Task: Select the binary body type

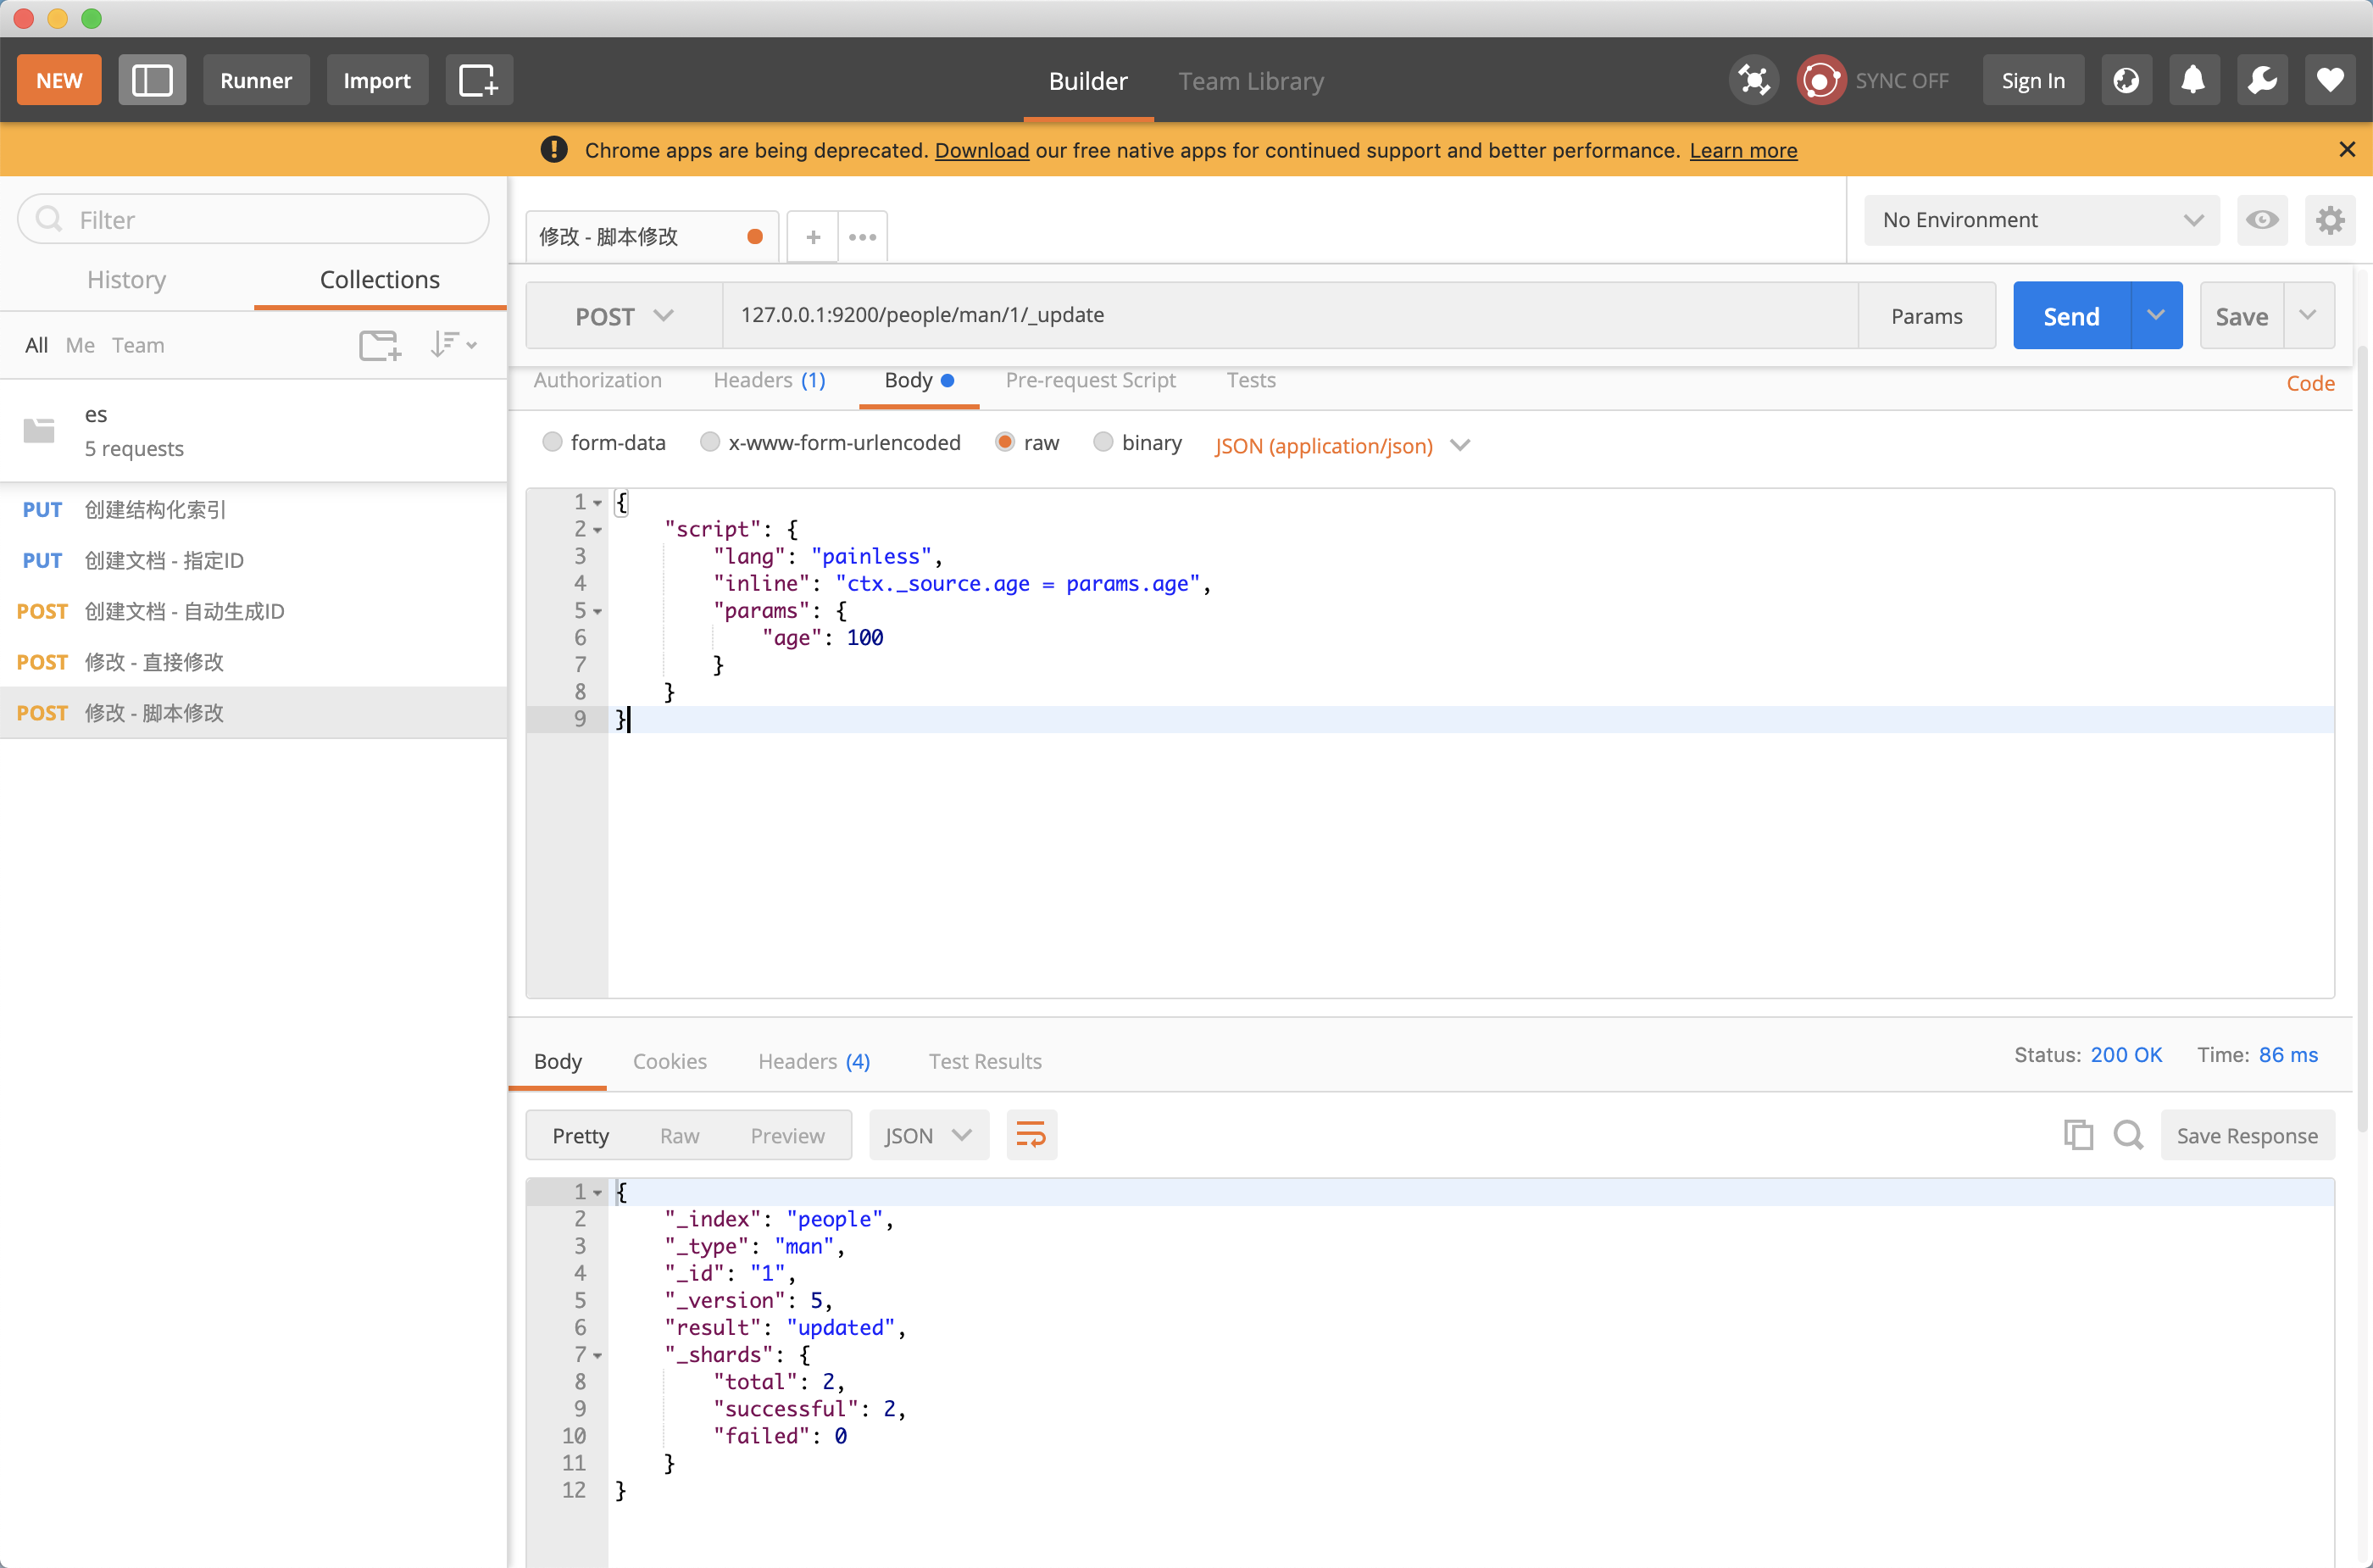Action: point(1103,442)
